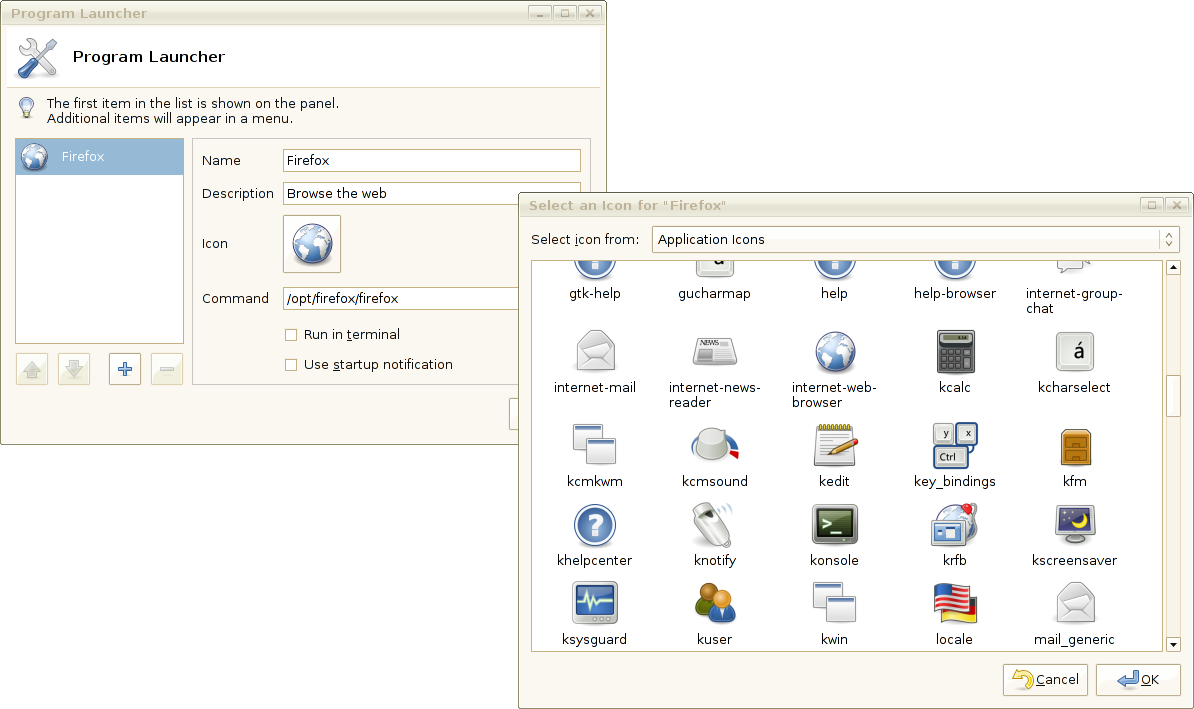Click scroll down arrow in icon list
1194x709 pixels.
(1173, 644)
